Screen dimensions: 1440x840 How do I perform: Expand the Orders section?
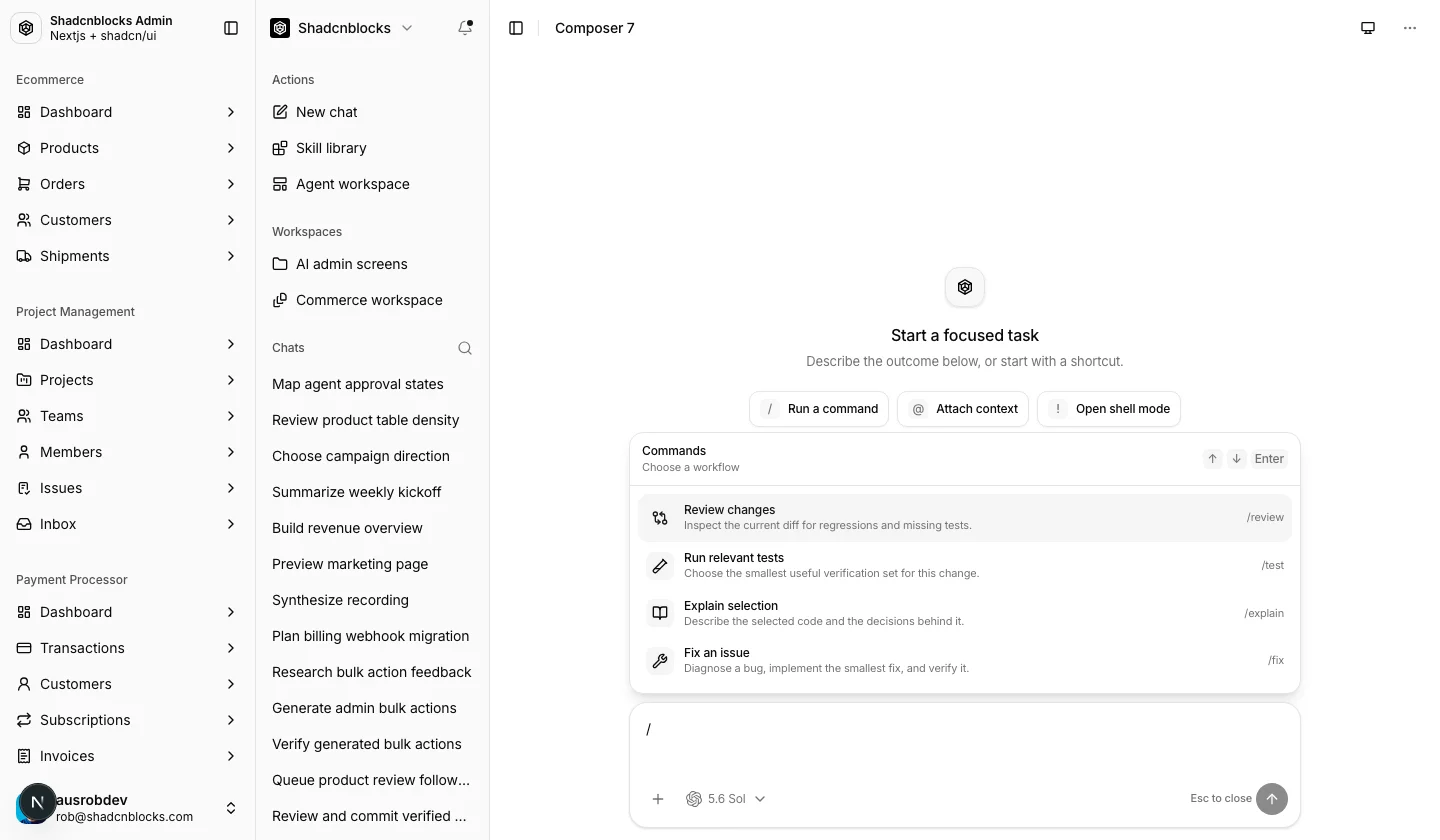pyautogui.click(x=127, y=184)
